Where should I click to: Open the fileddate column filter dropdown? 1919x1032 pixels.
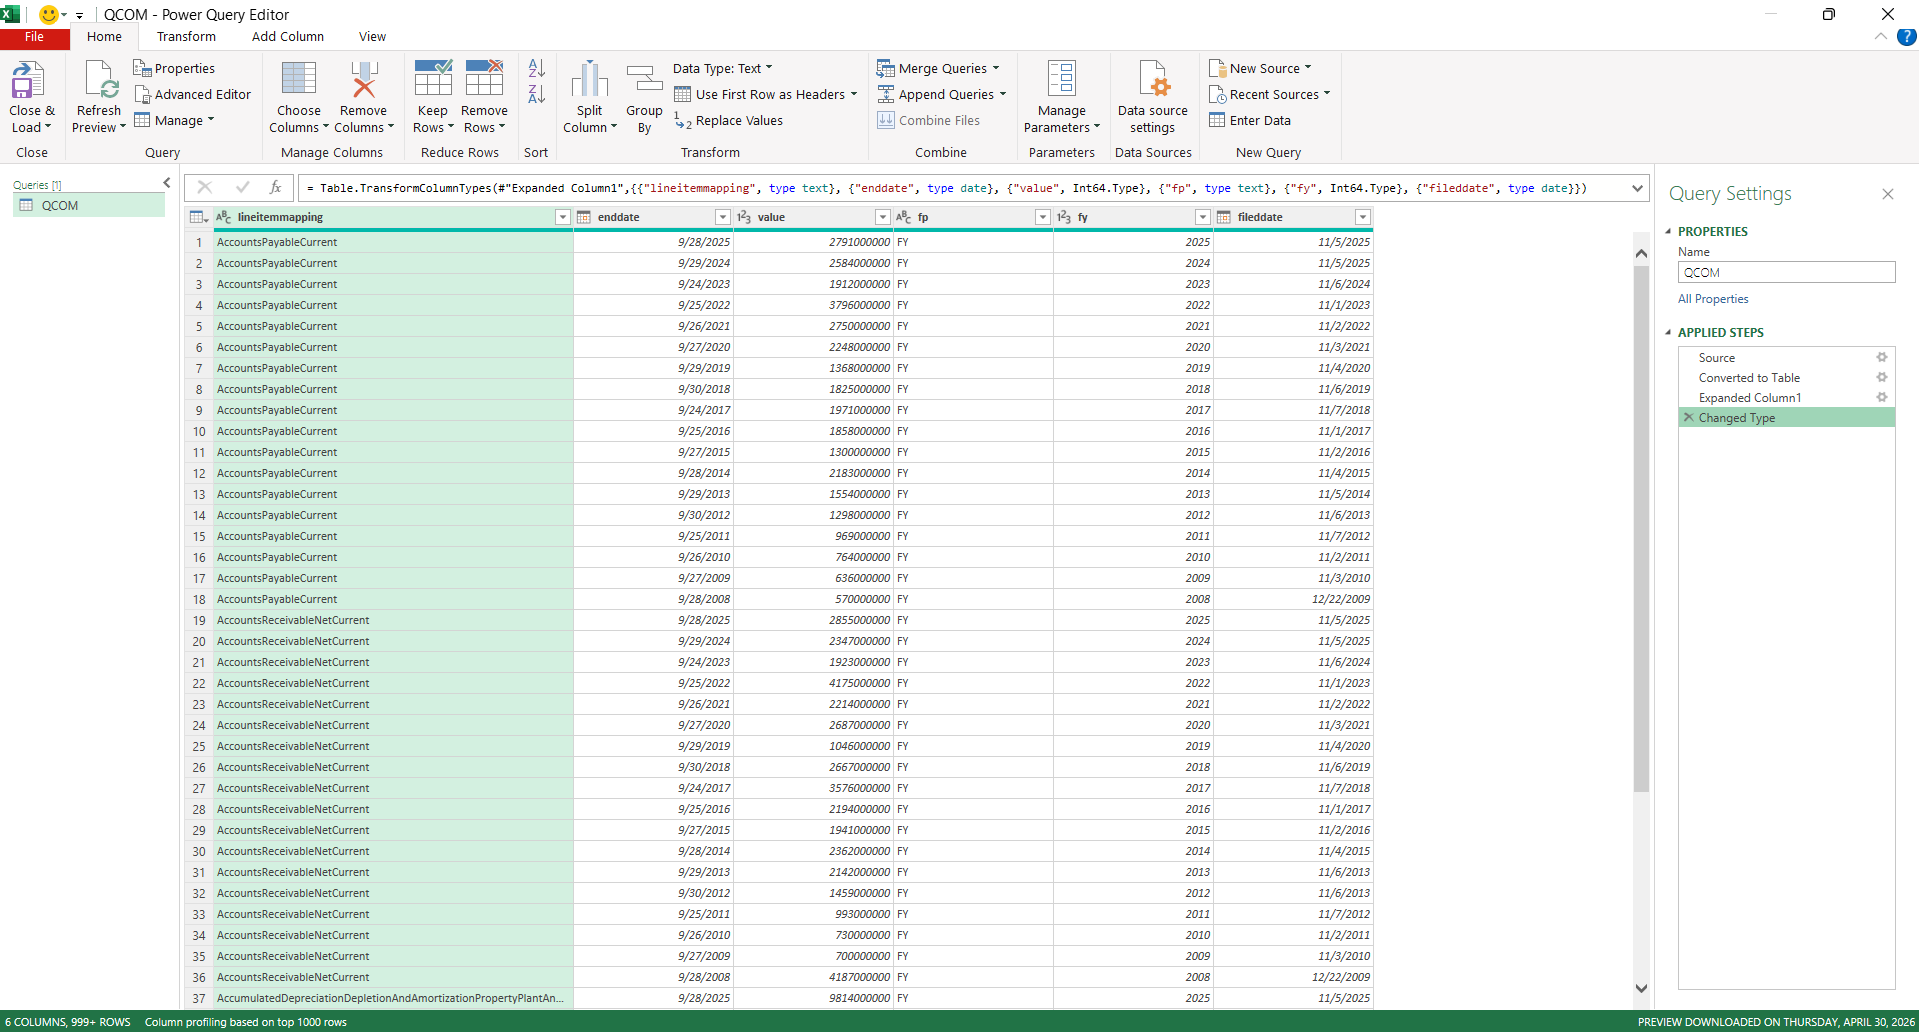coord(1363,217)
